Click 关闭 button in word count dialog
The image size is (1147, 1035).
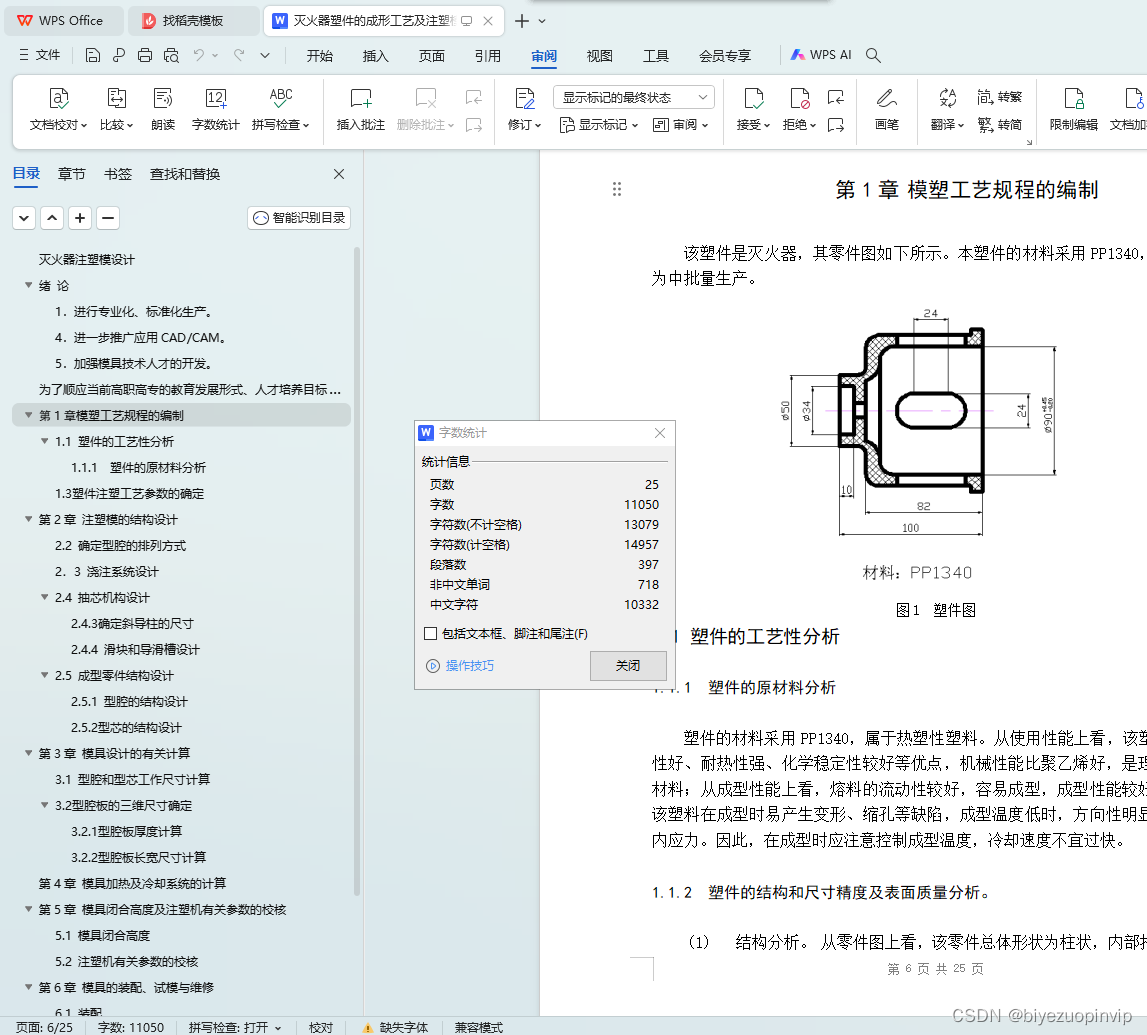tap(628, 666)
